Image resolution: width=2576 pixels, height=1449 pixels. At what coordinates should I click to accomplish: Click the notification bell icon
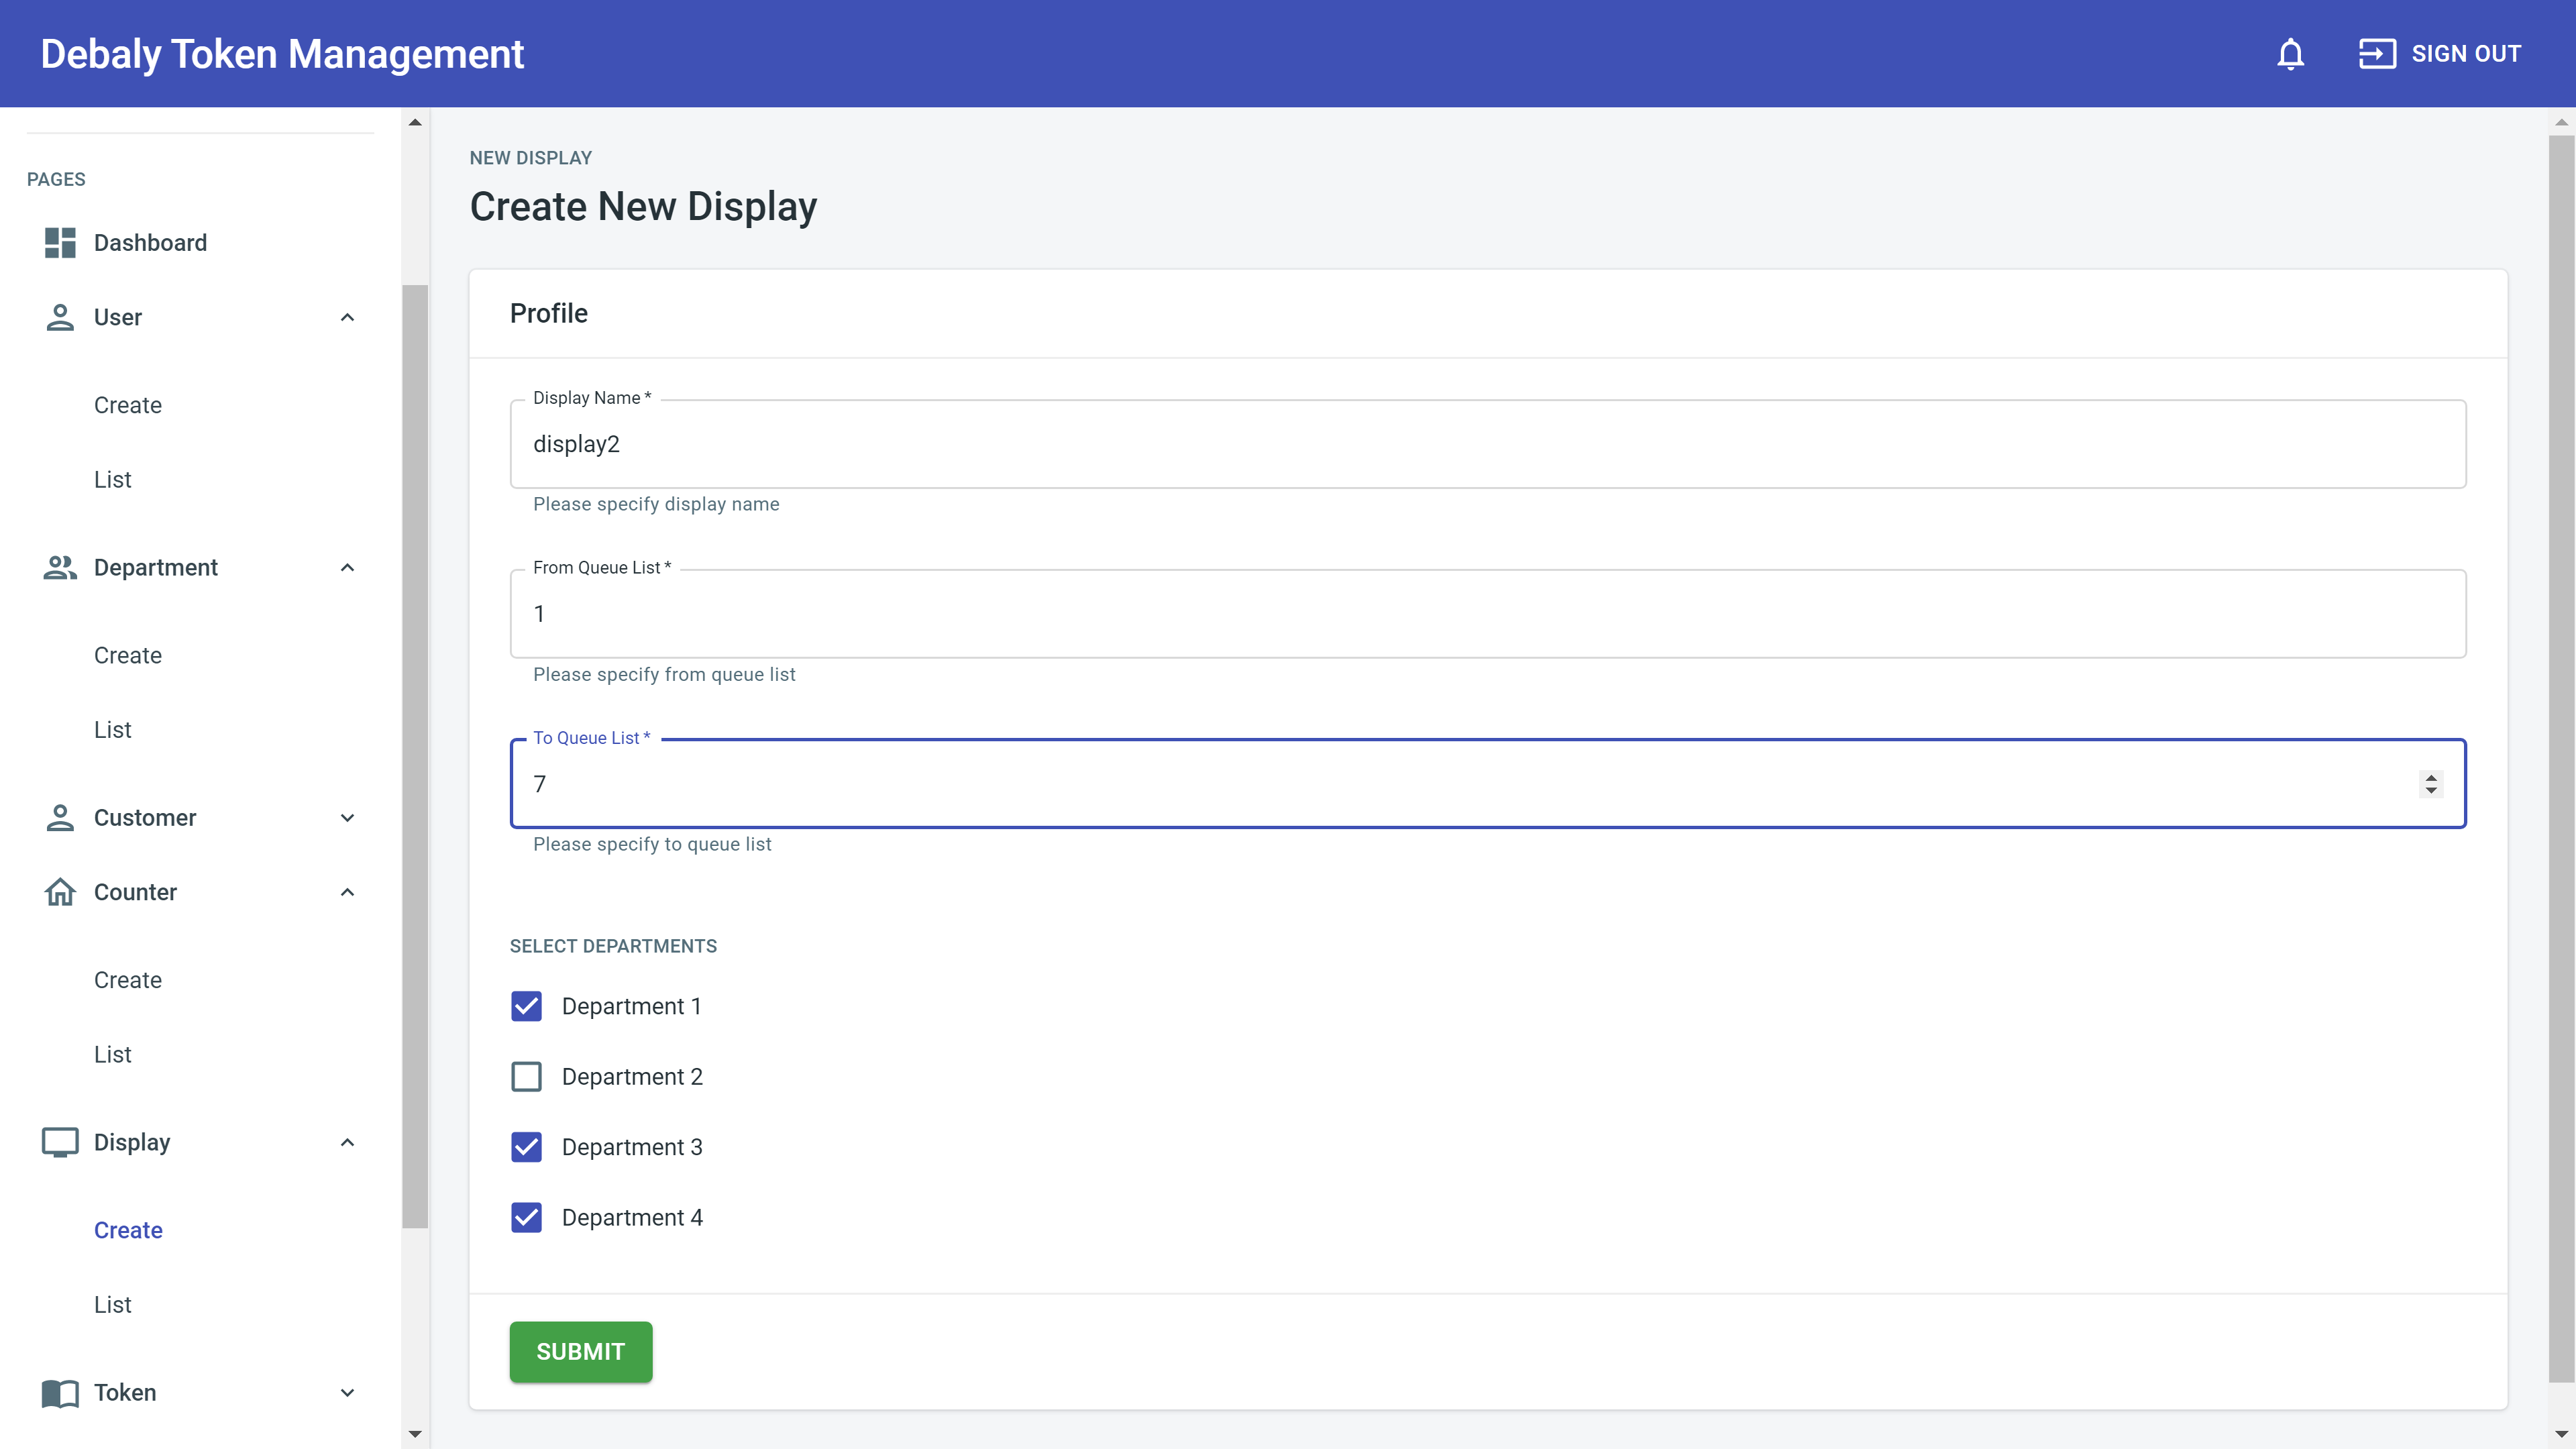click(2290, 54)
